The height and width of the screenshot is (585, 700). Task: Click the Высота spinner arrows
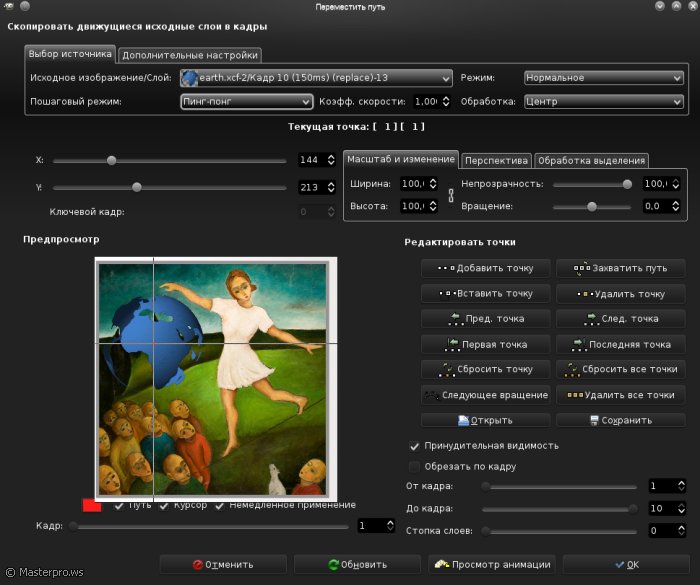pyautogui.click(x=433, y=206)
